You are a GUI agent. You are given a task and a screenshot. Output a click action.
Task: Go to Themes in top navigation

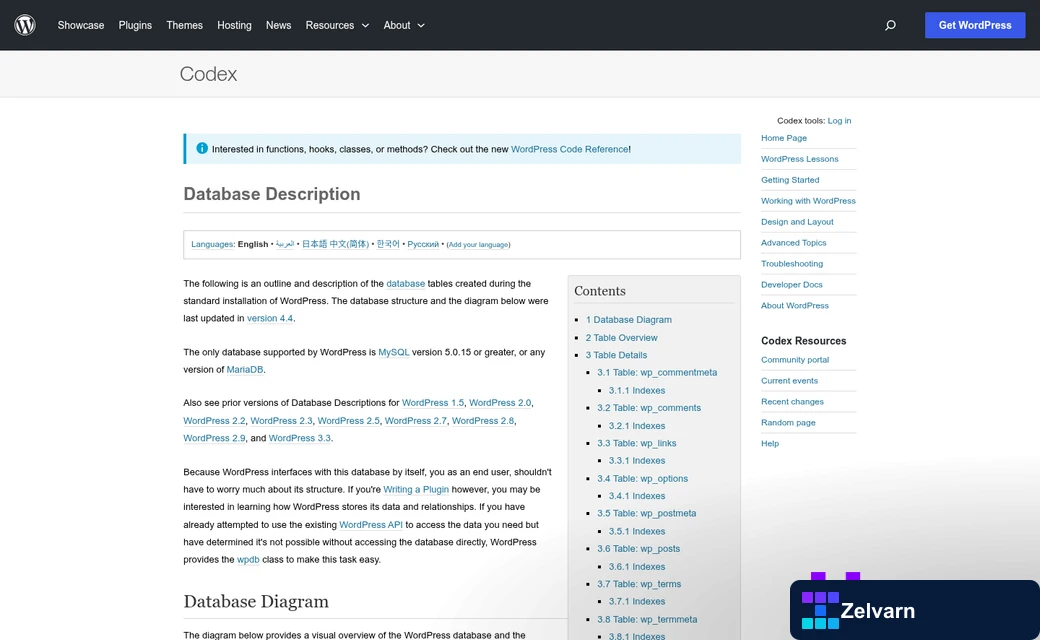pyautogui.click(x=184, y=25)
